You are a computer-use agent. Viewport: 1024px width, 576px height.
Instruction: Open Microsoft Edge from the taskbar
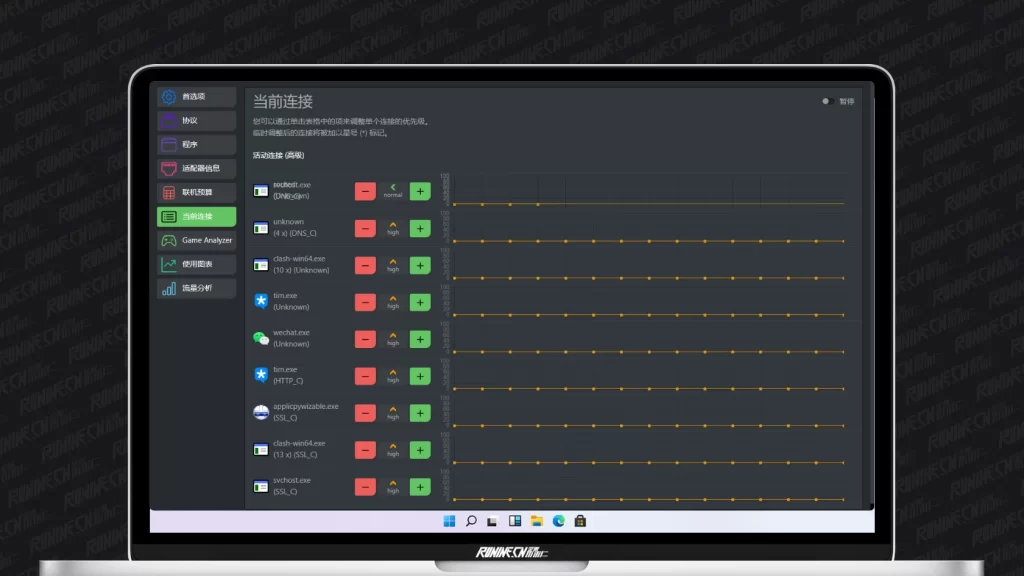pos(558,521)
